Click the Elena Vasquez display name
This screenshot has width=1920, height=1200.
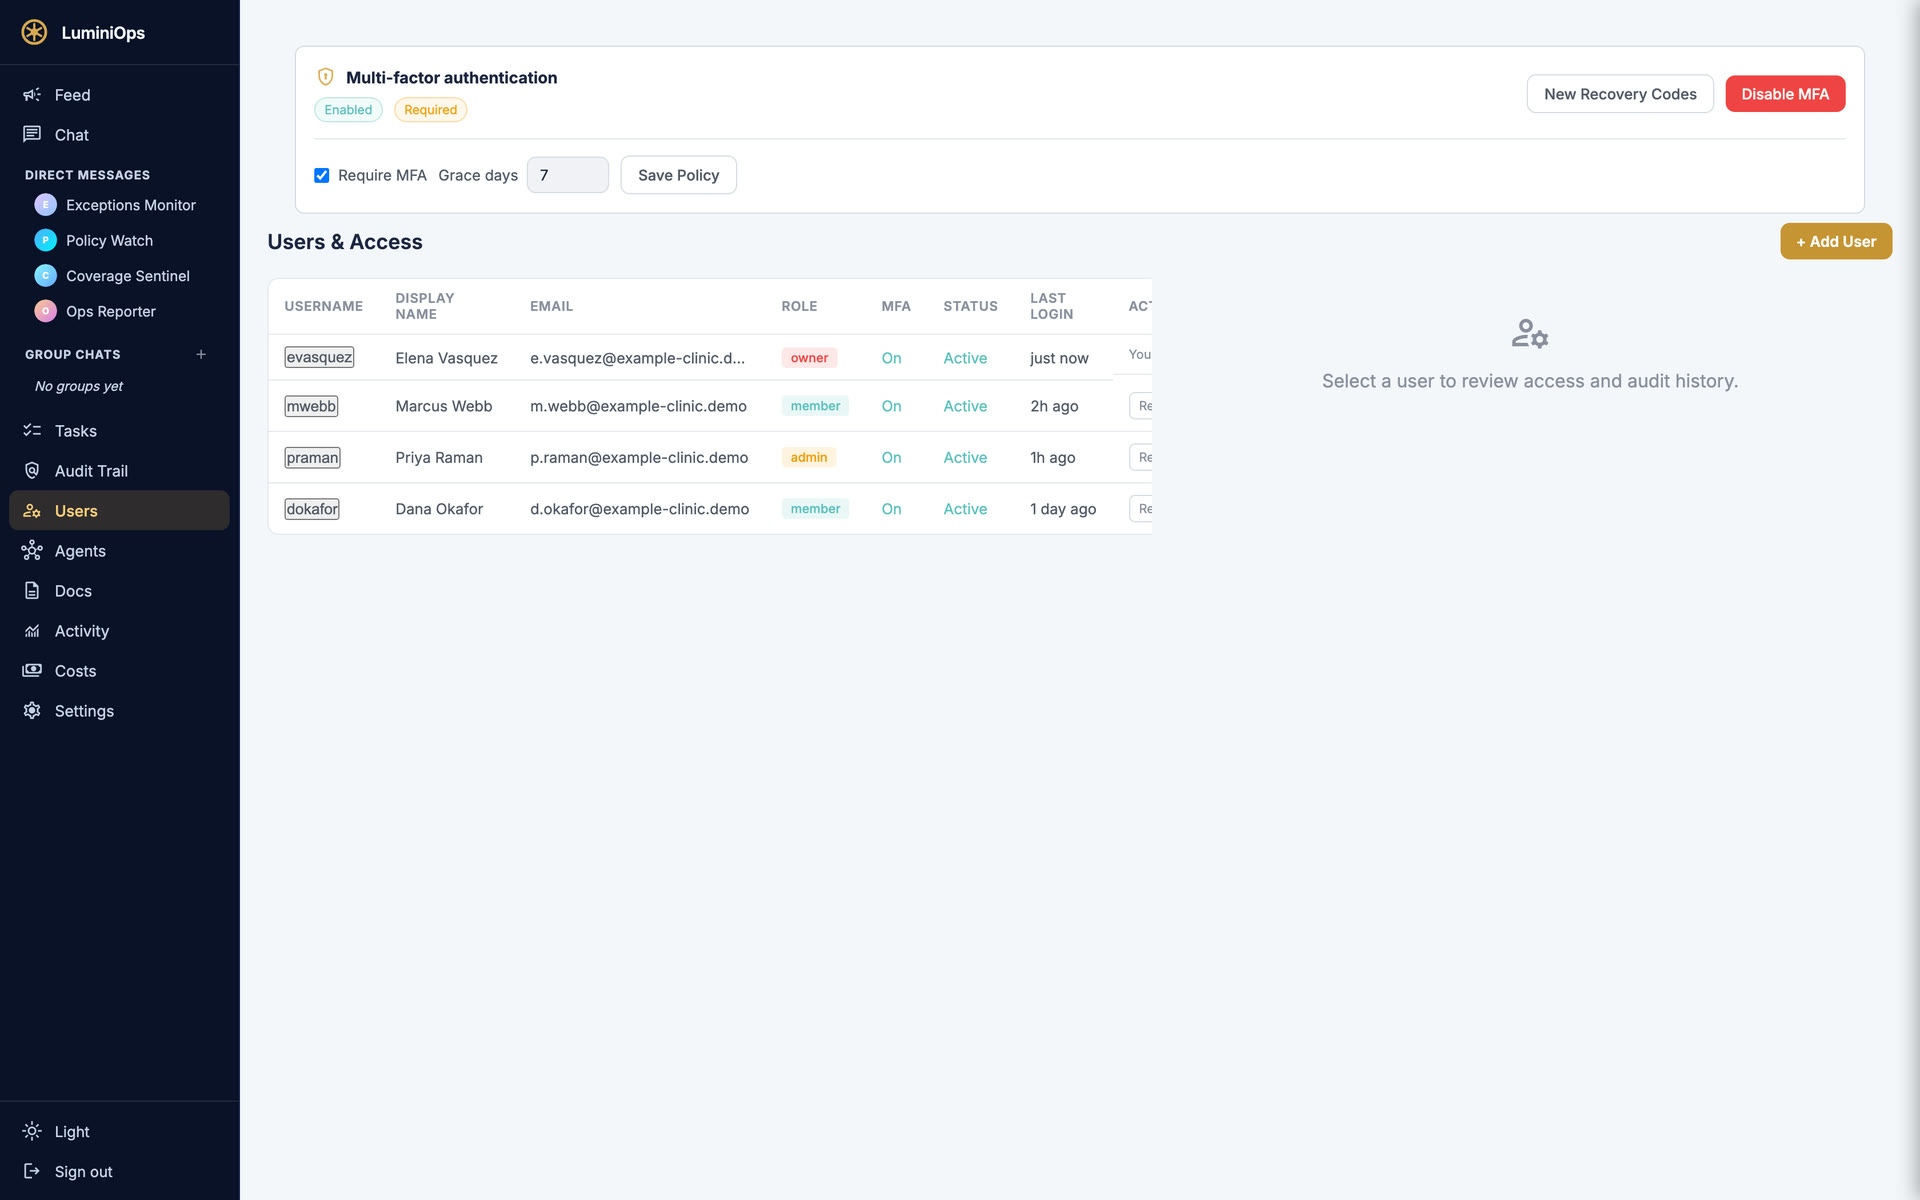(x=446, y=358)
